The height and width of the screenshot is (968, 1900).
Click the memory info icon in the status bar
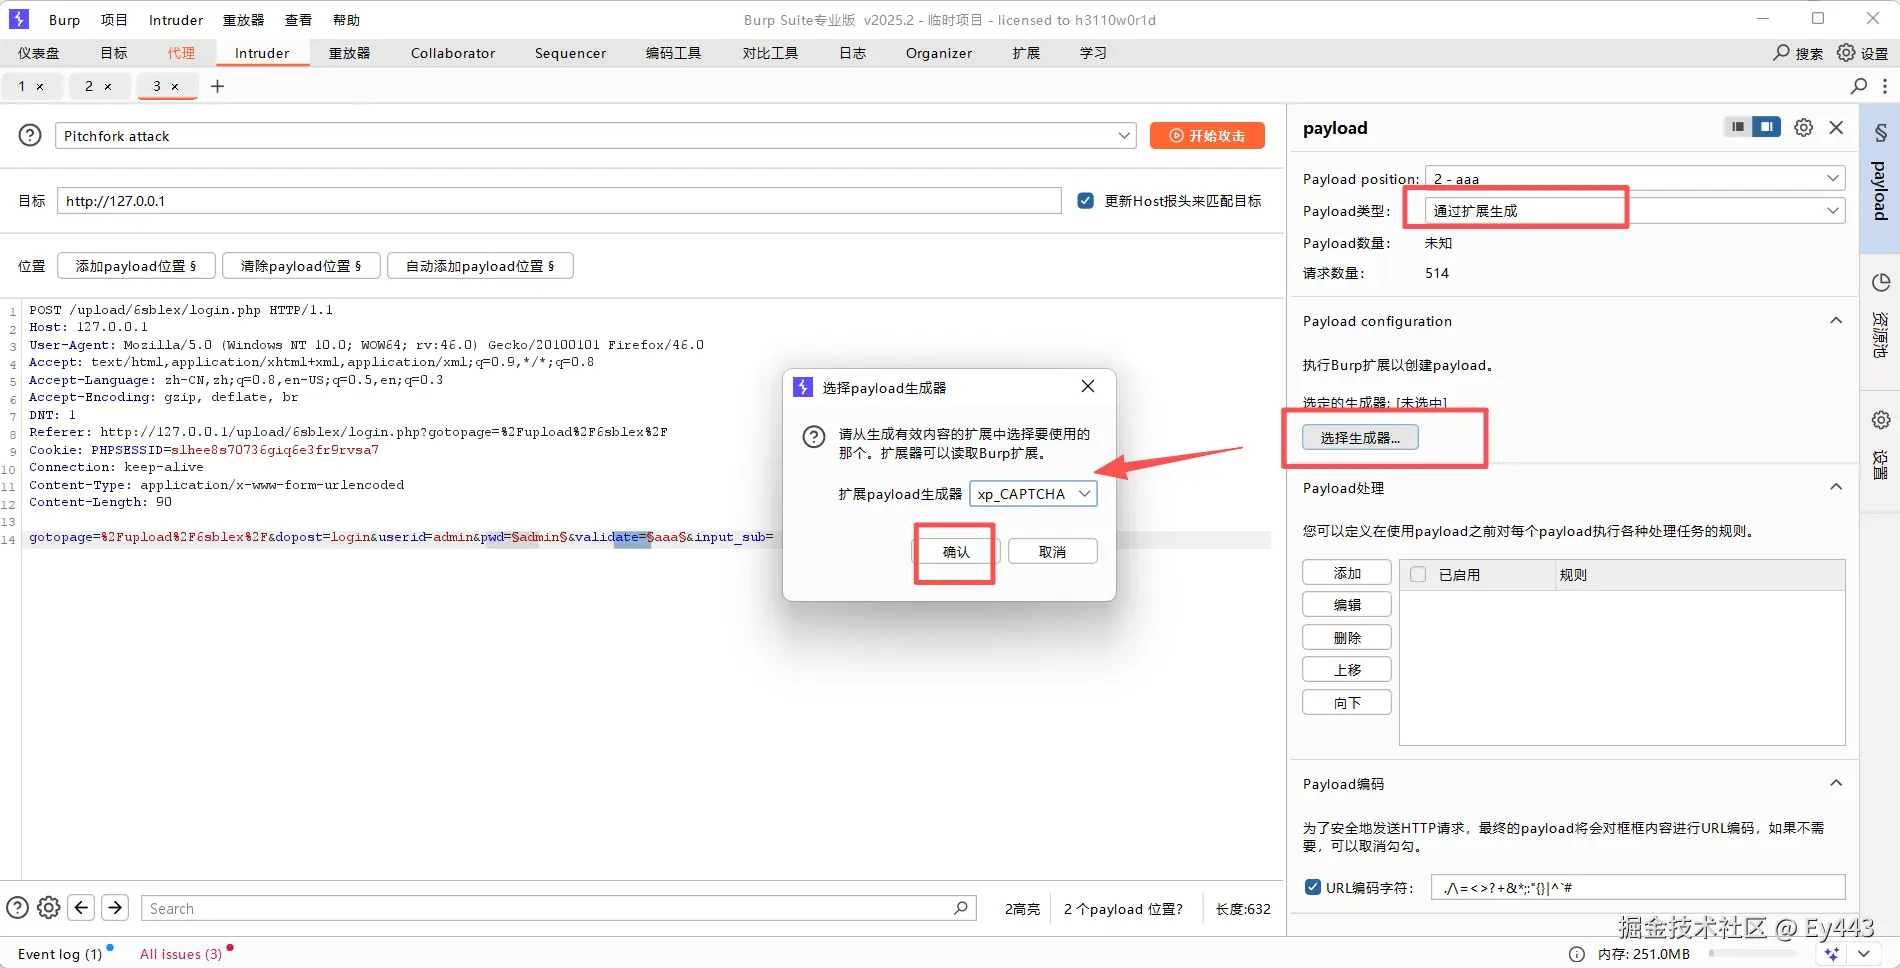tap(1577, 954)
